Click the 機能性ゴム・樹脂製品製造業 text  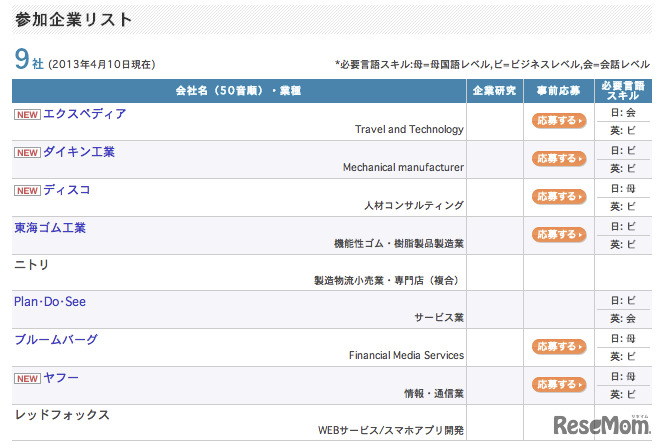coord(399,243)
